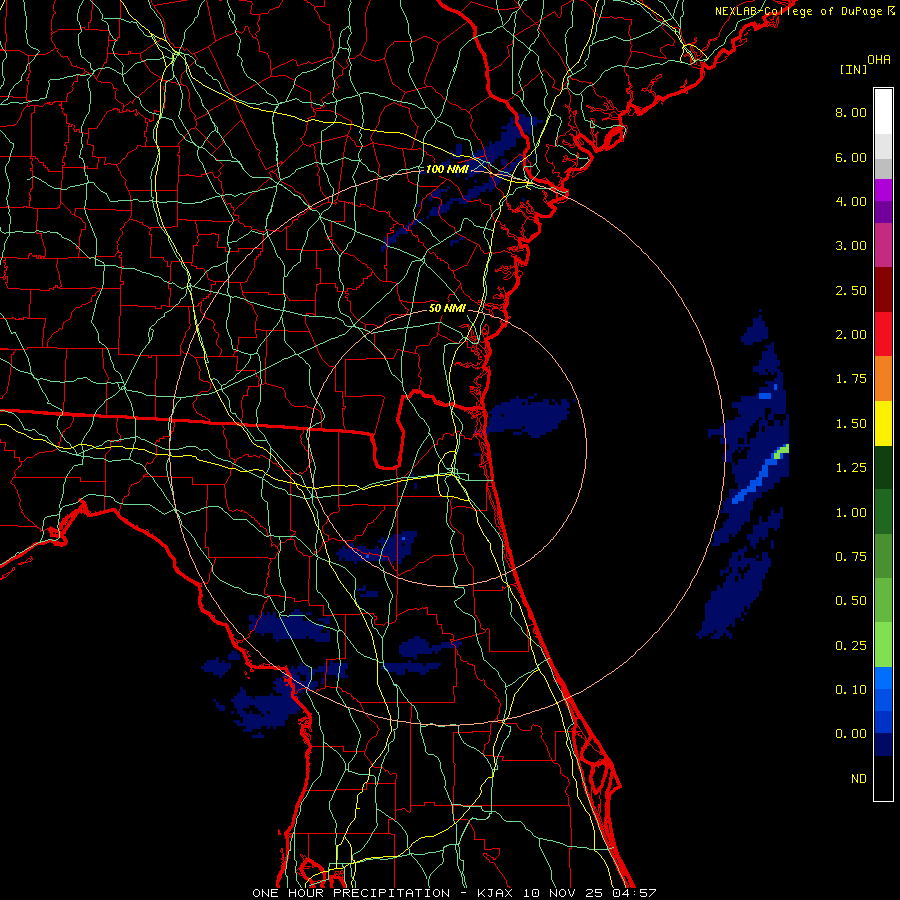Click the OHA product label
Image resolution: width=900 pixels, height=900 pixels.
(879, 60)
